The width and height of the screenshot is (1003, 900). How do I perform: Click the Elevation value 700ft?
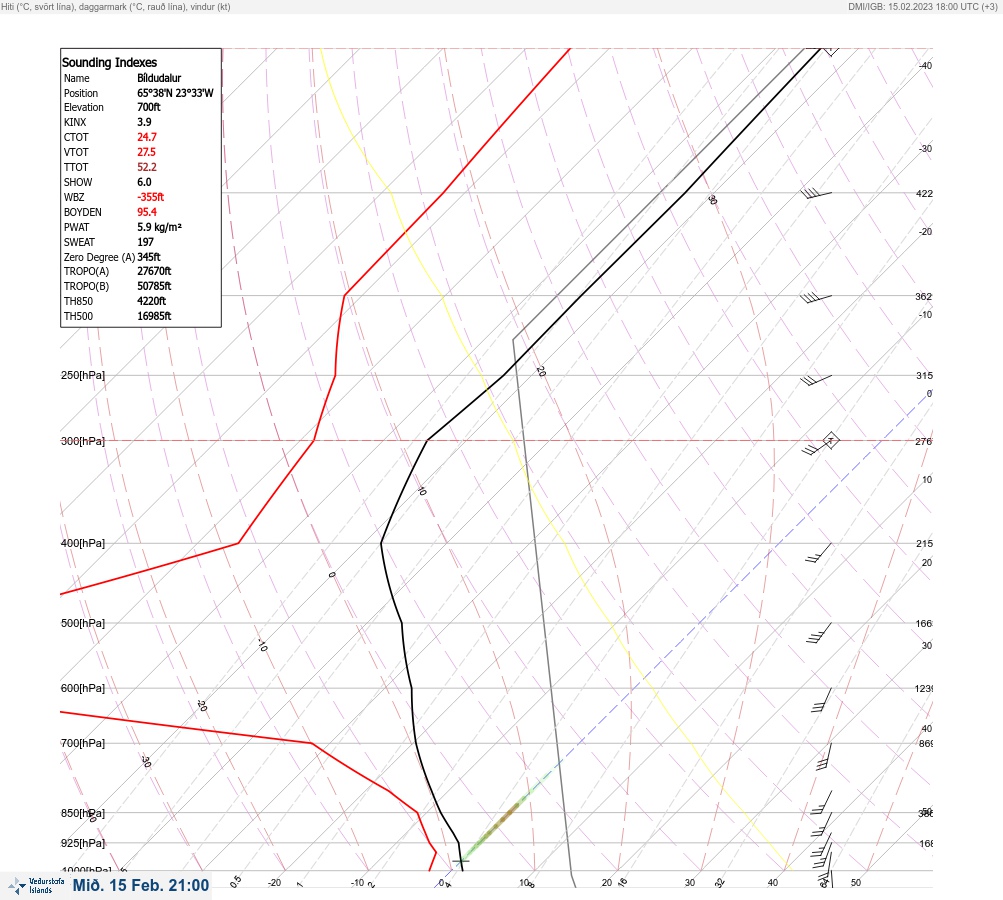point(148,107)
